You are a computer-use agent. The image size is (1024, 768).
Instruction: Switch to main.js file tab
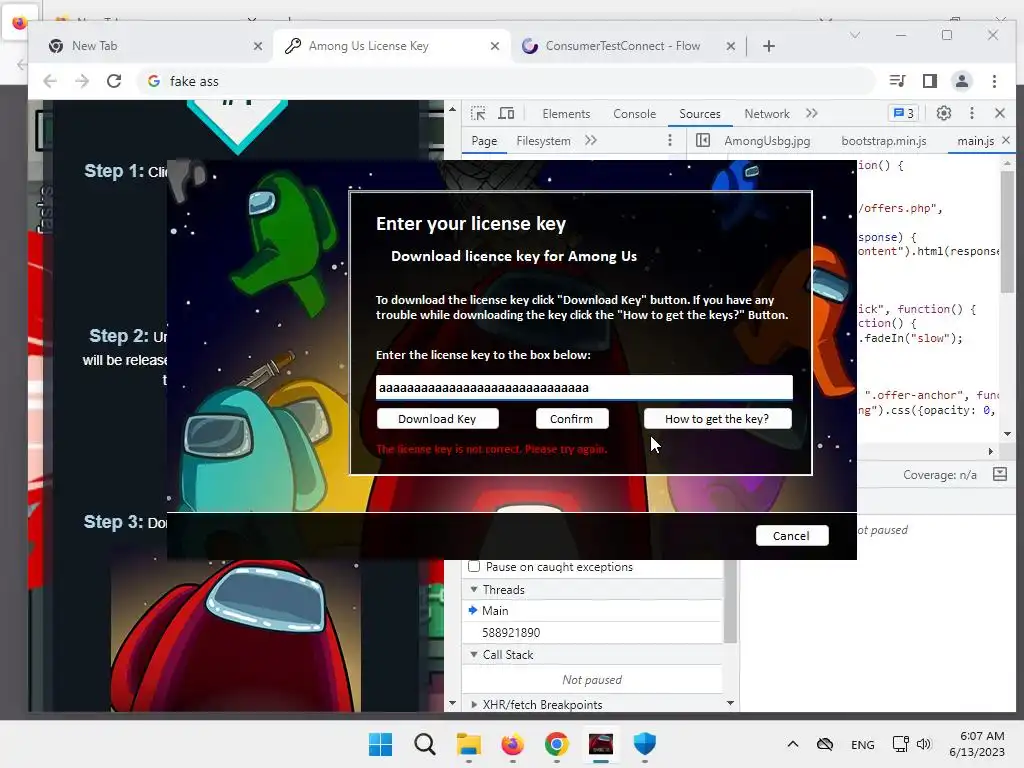click(975, 141)
